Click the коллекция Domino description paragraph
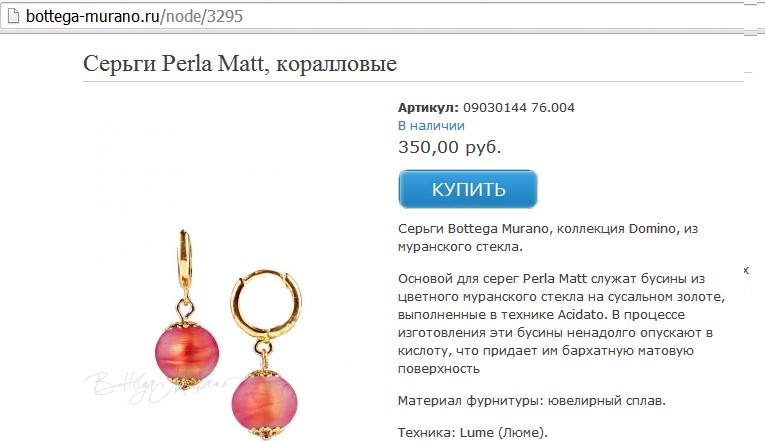 (x=548, y=238)
